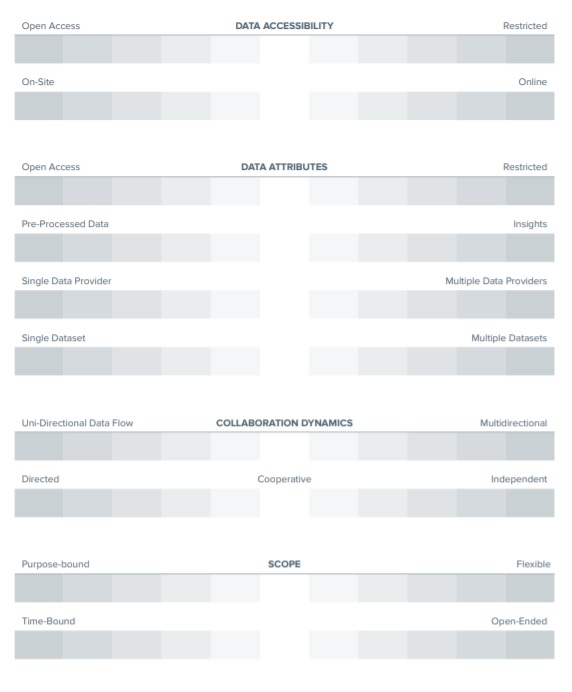Select the white center cell under Cooperative
This screenshot has height=692, width=572.
pyautogui.click(x=284, y=503)
